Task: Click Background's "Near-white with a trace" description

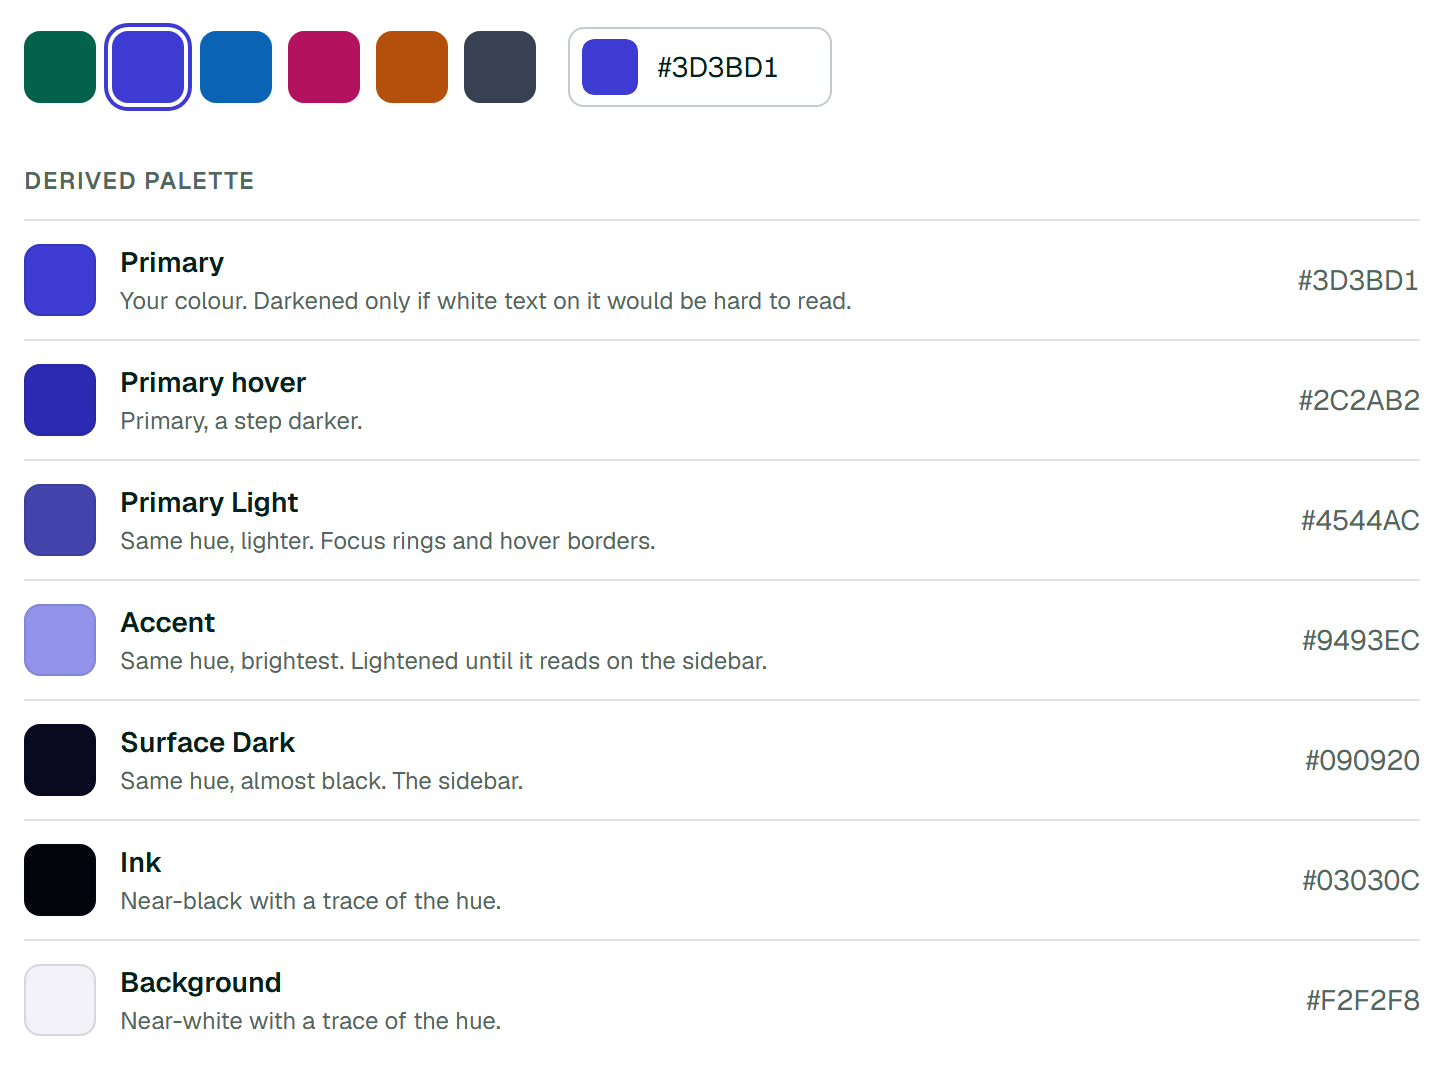Action: click(x=311, y=1021)
